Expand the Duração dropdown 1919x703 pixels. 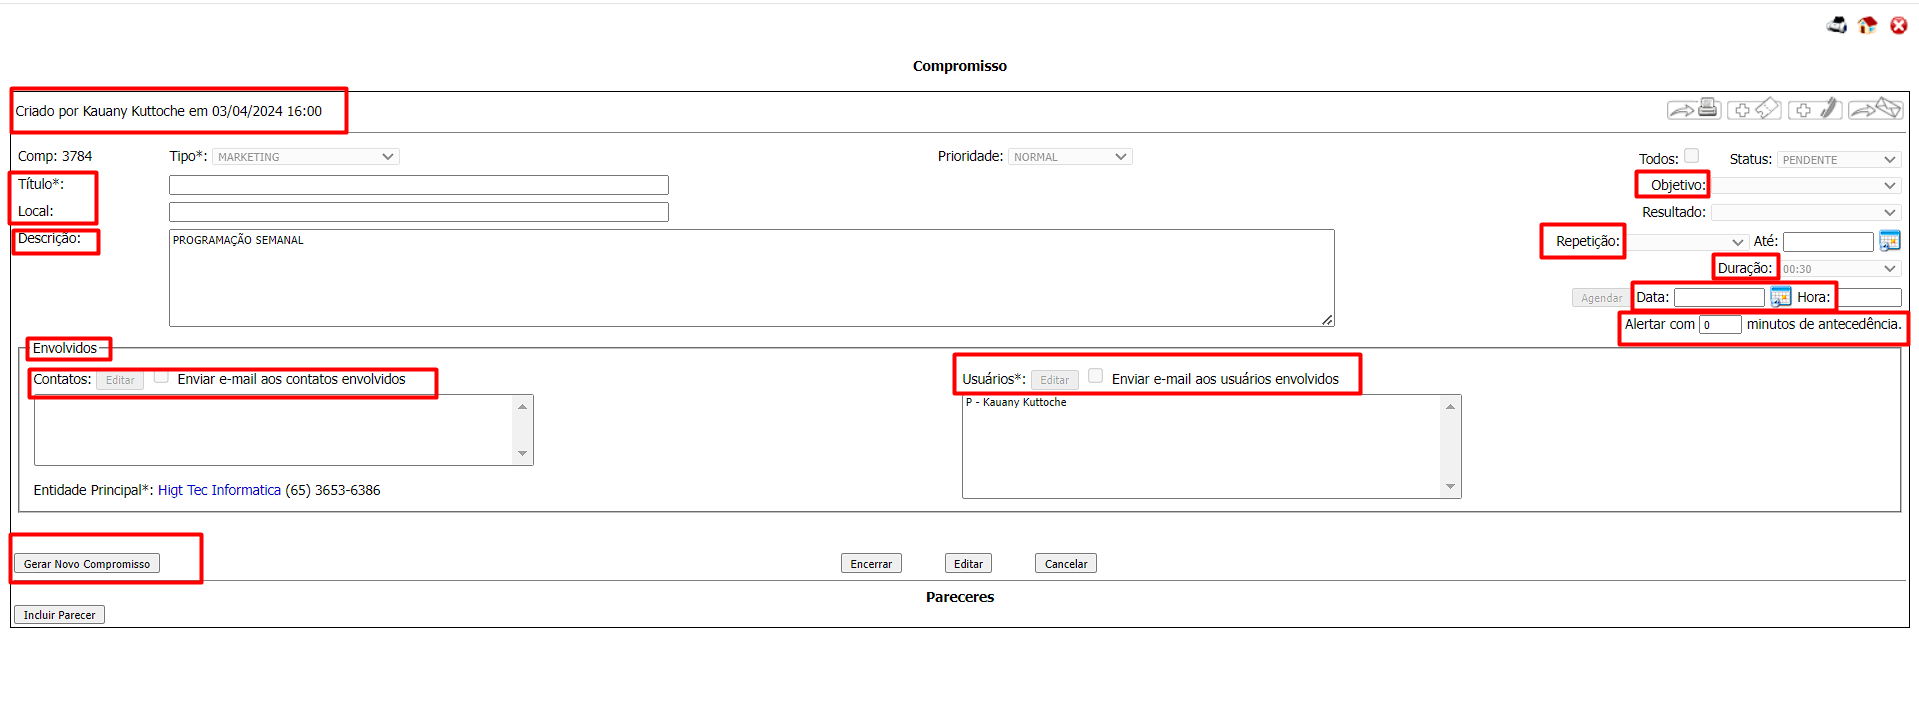click(1838, 269)
